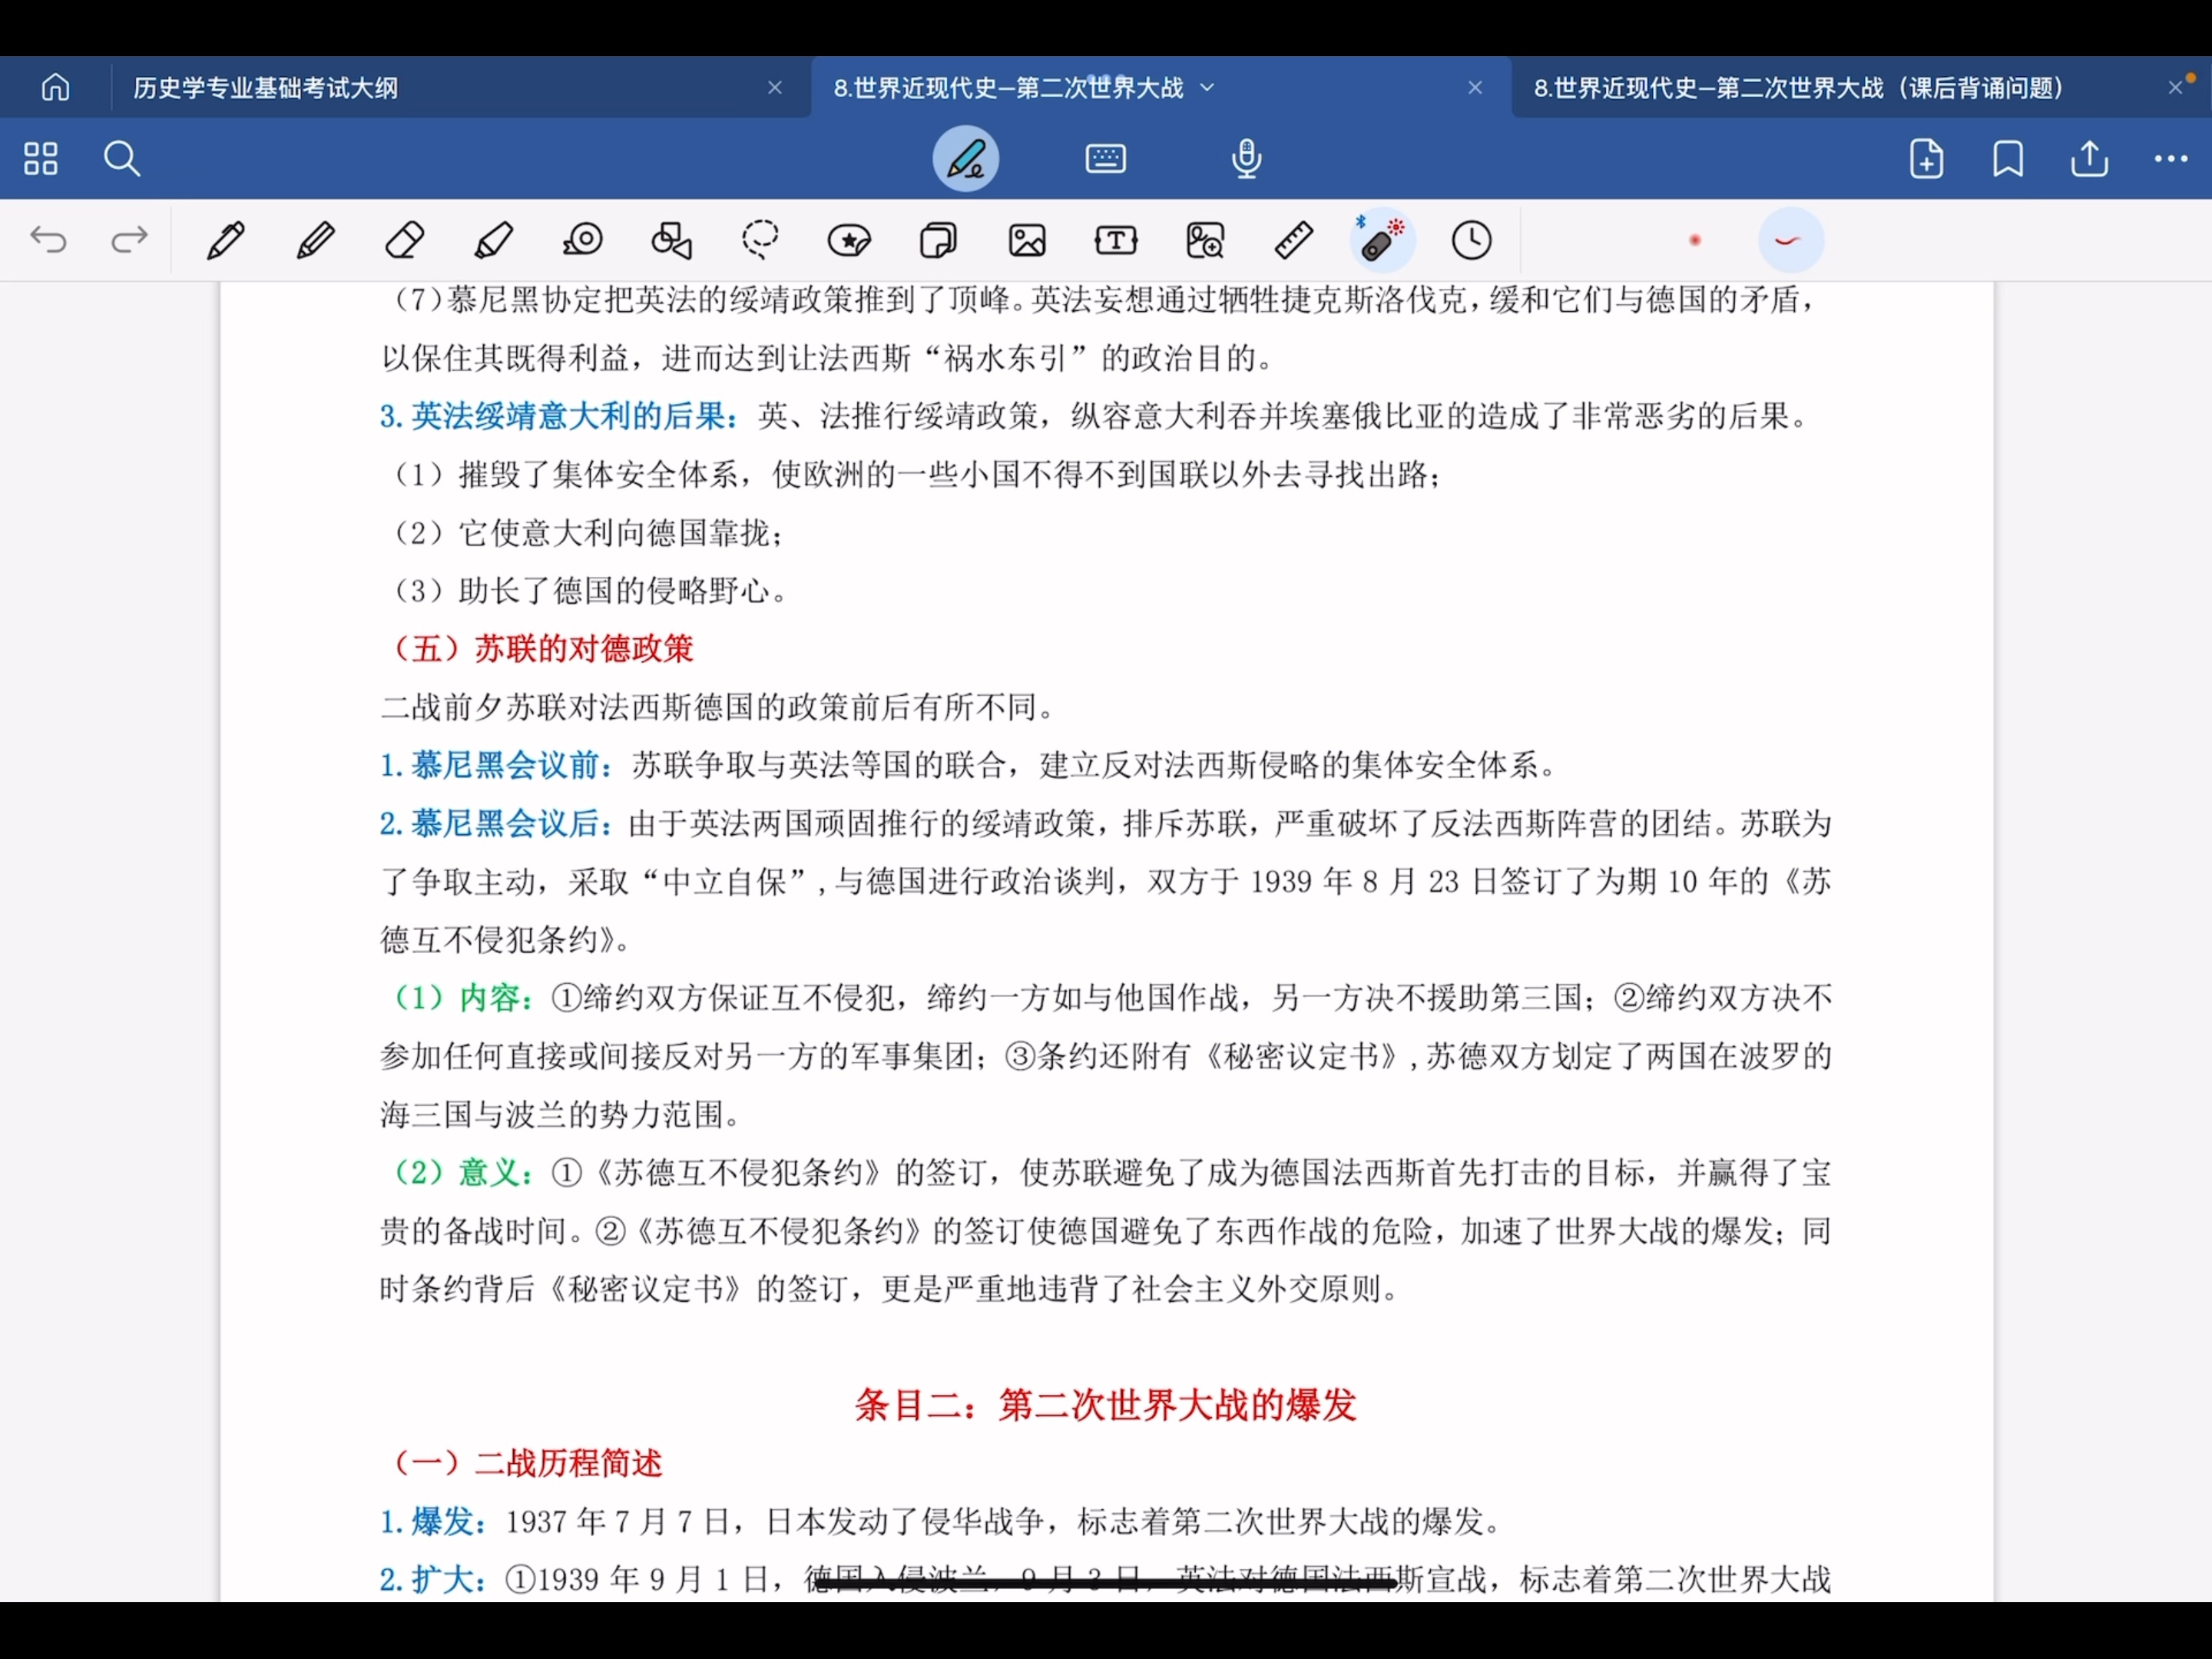Viewport: 2212px width, 1659px height.
Task: Select the Tape tool
Action: 583,240
